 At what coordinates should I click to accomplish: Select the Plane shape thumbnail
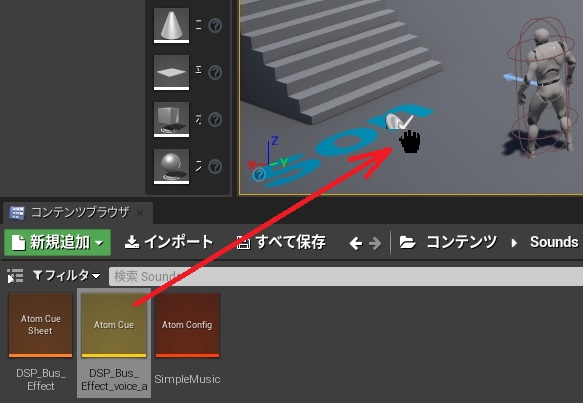click(171, 72)
